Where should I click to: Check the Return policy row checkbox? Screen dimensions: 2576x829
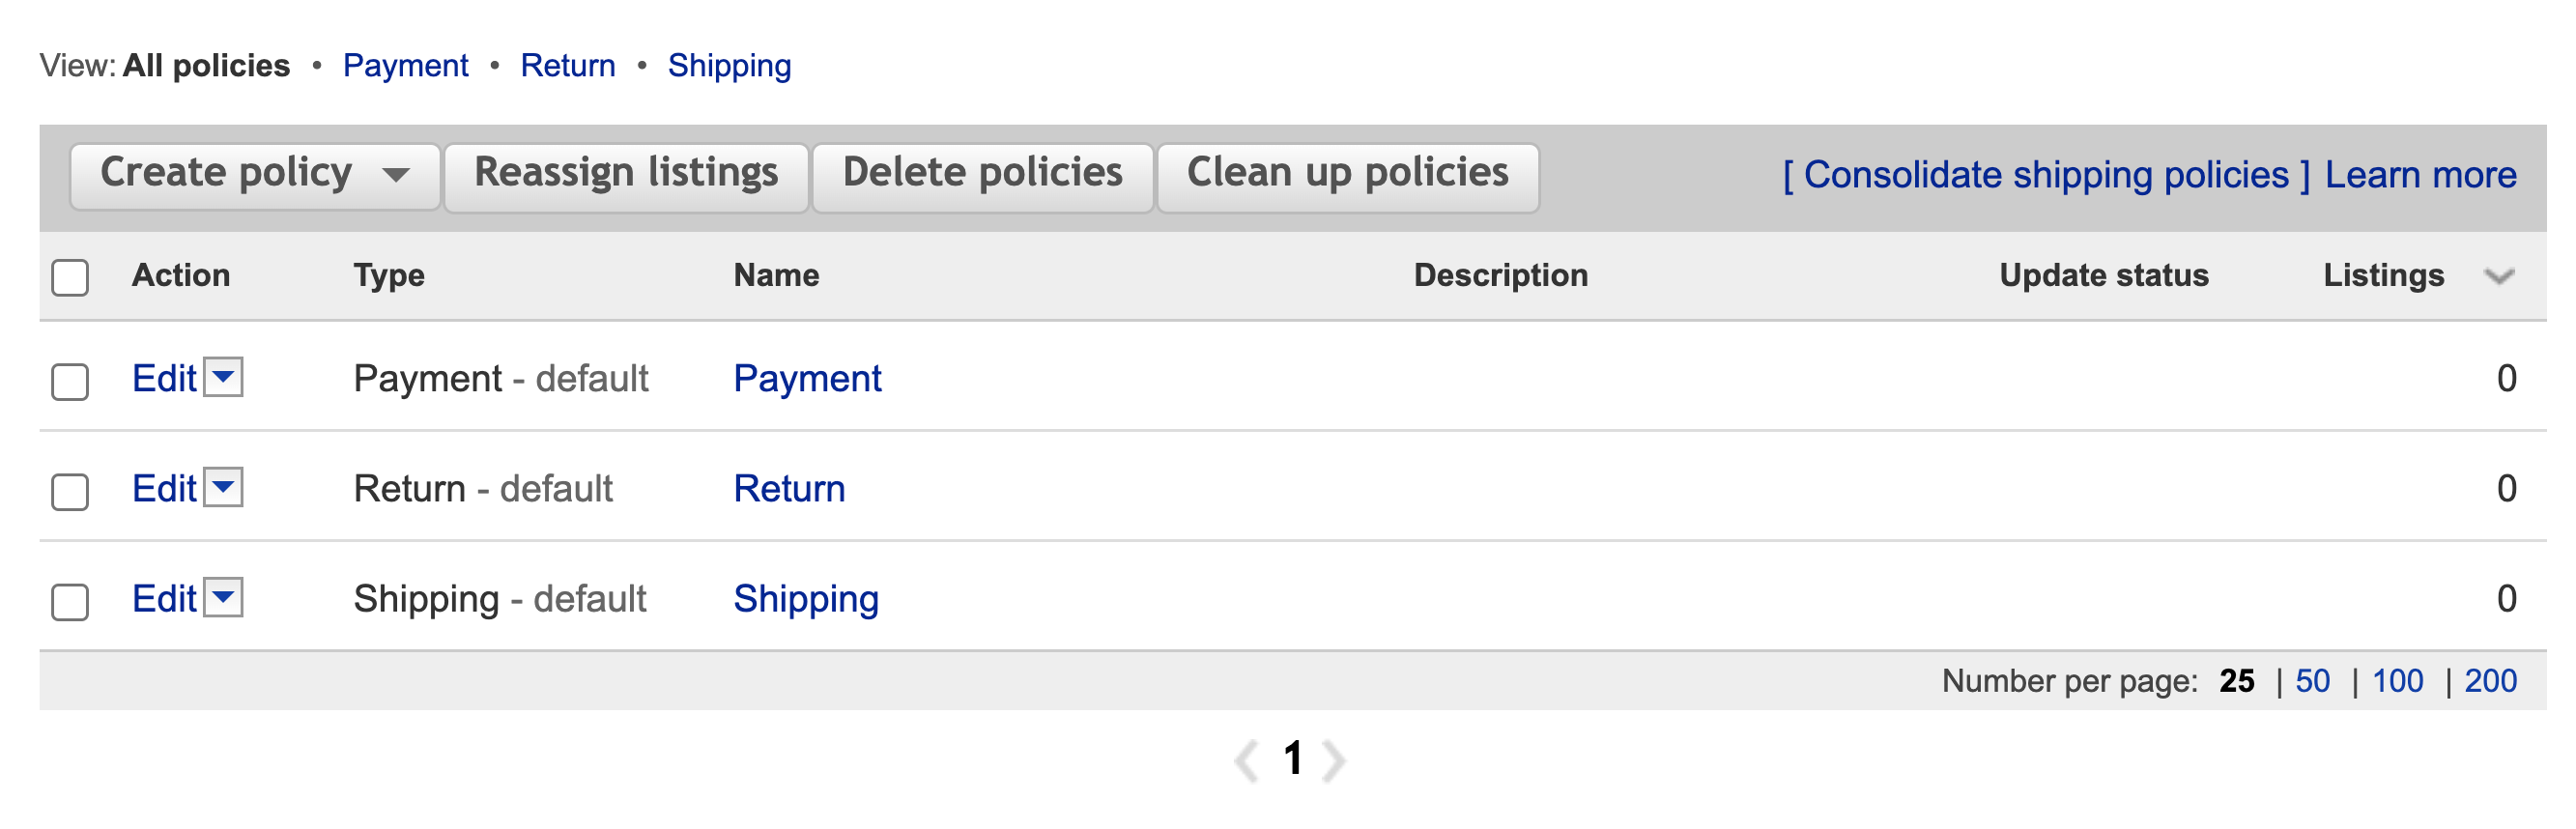click(x=70, y=492)
